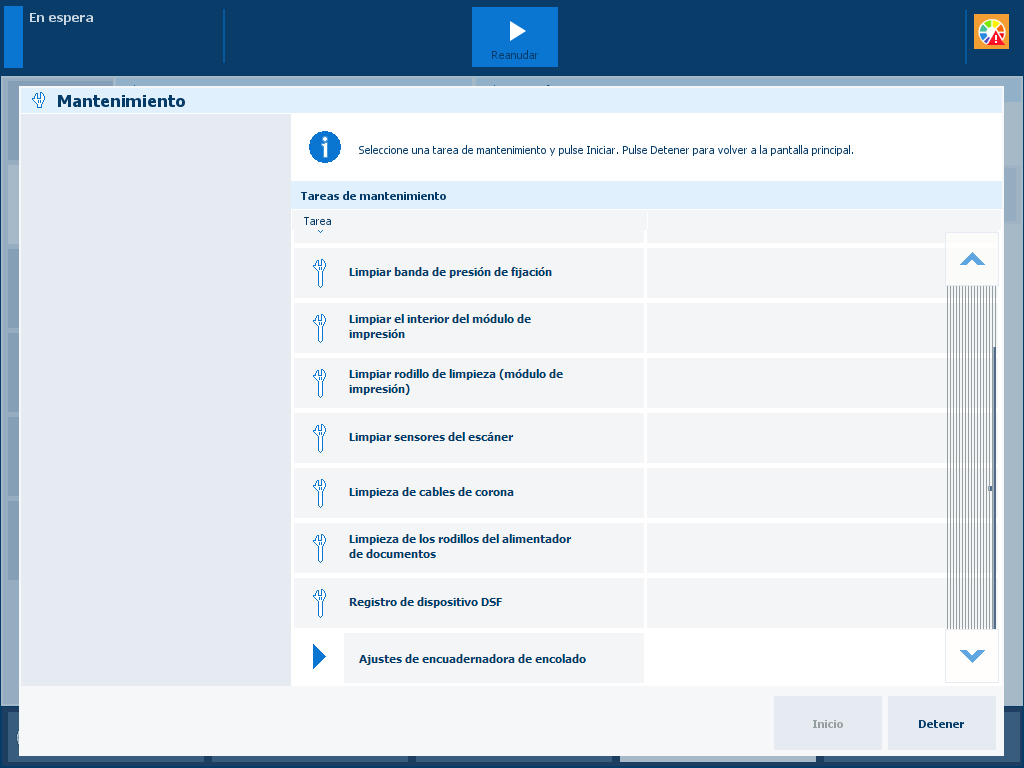The image size is (1024, 768).
Task: Click the Detener button
Action: tap(941, 723)
